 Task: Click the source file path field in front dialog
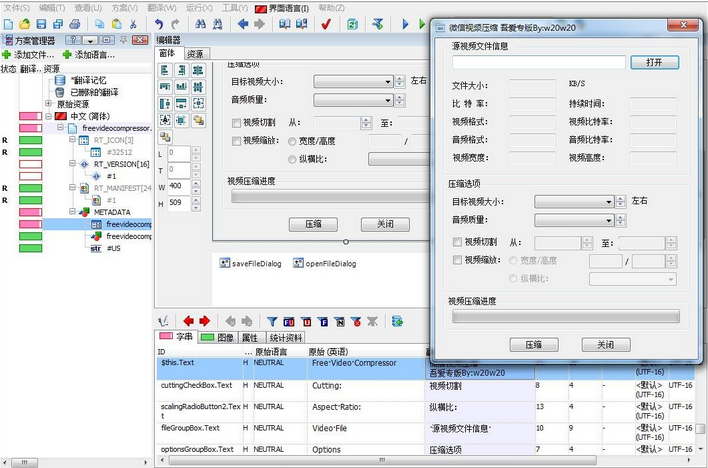(x=539, y=62)
